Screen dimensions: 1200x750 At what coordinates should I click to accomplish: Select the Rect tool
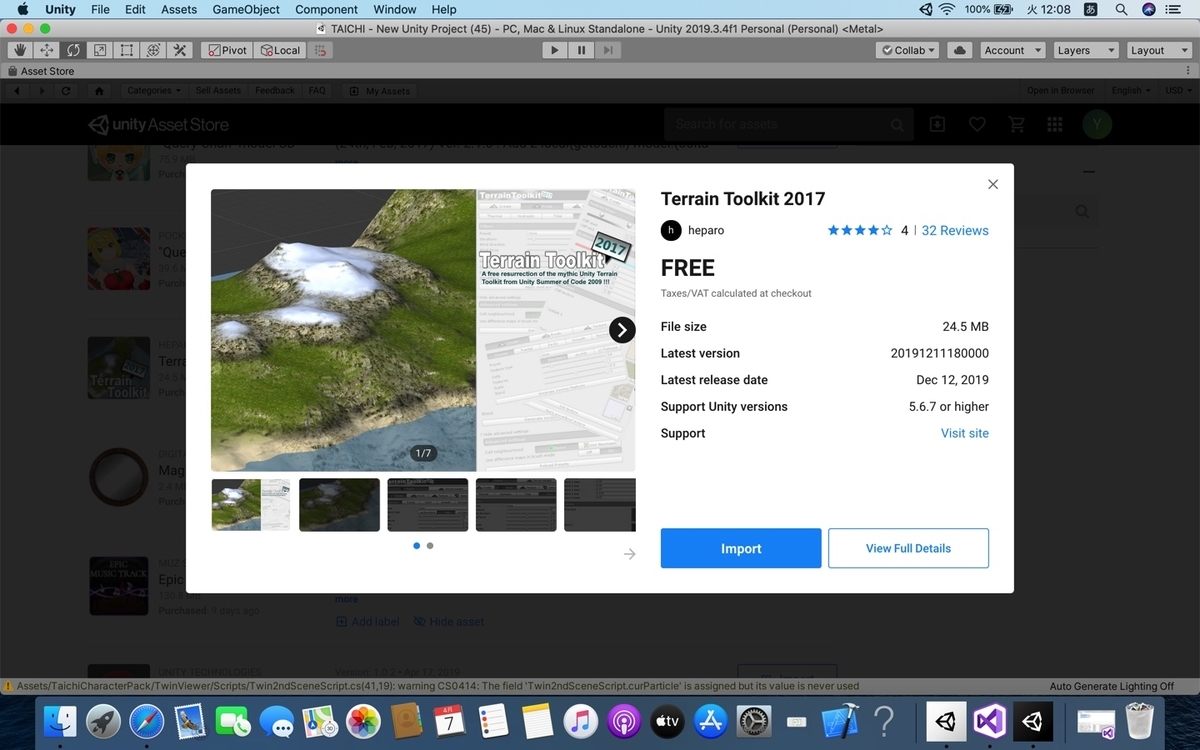pyautogui.click(x=127, y=50)
